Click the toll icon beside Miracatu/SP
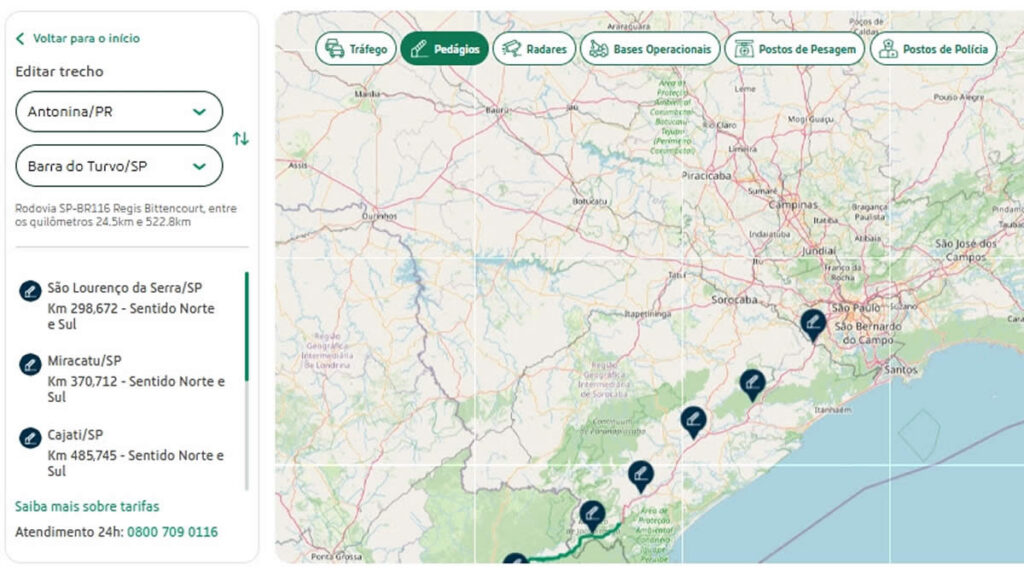The height and width of the screenshot is (576, 1024). [29, 364]
